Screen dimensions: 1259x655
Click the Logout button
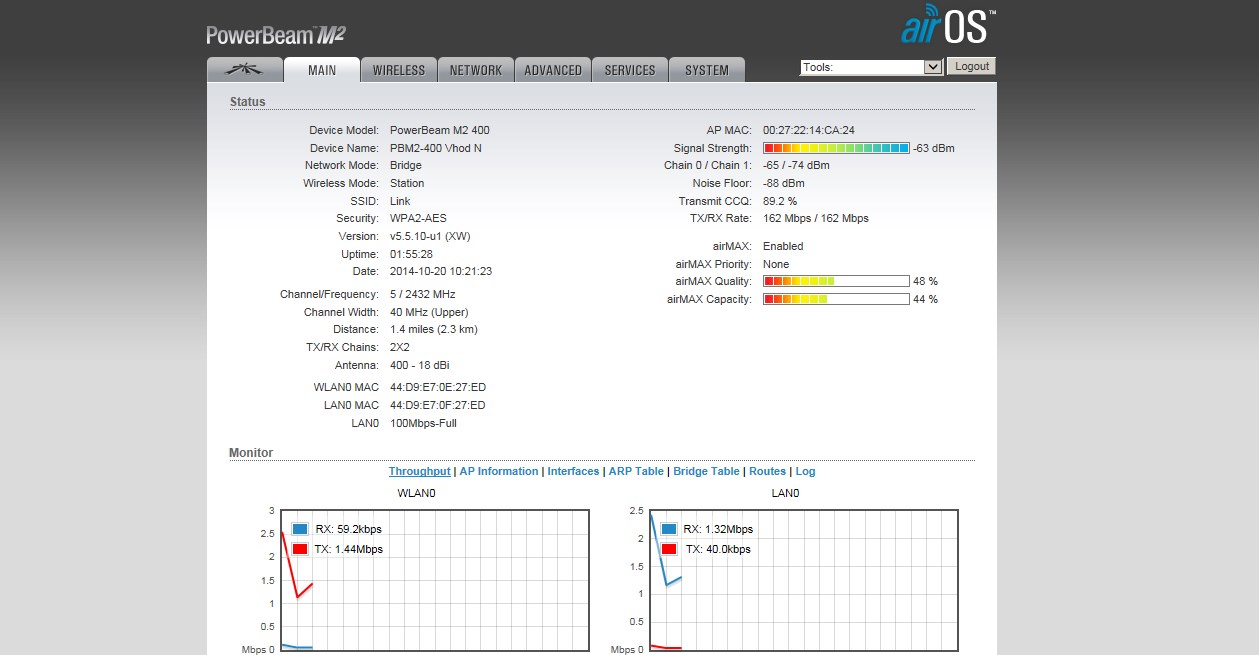click(x=971, y=66)
